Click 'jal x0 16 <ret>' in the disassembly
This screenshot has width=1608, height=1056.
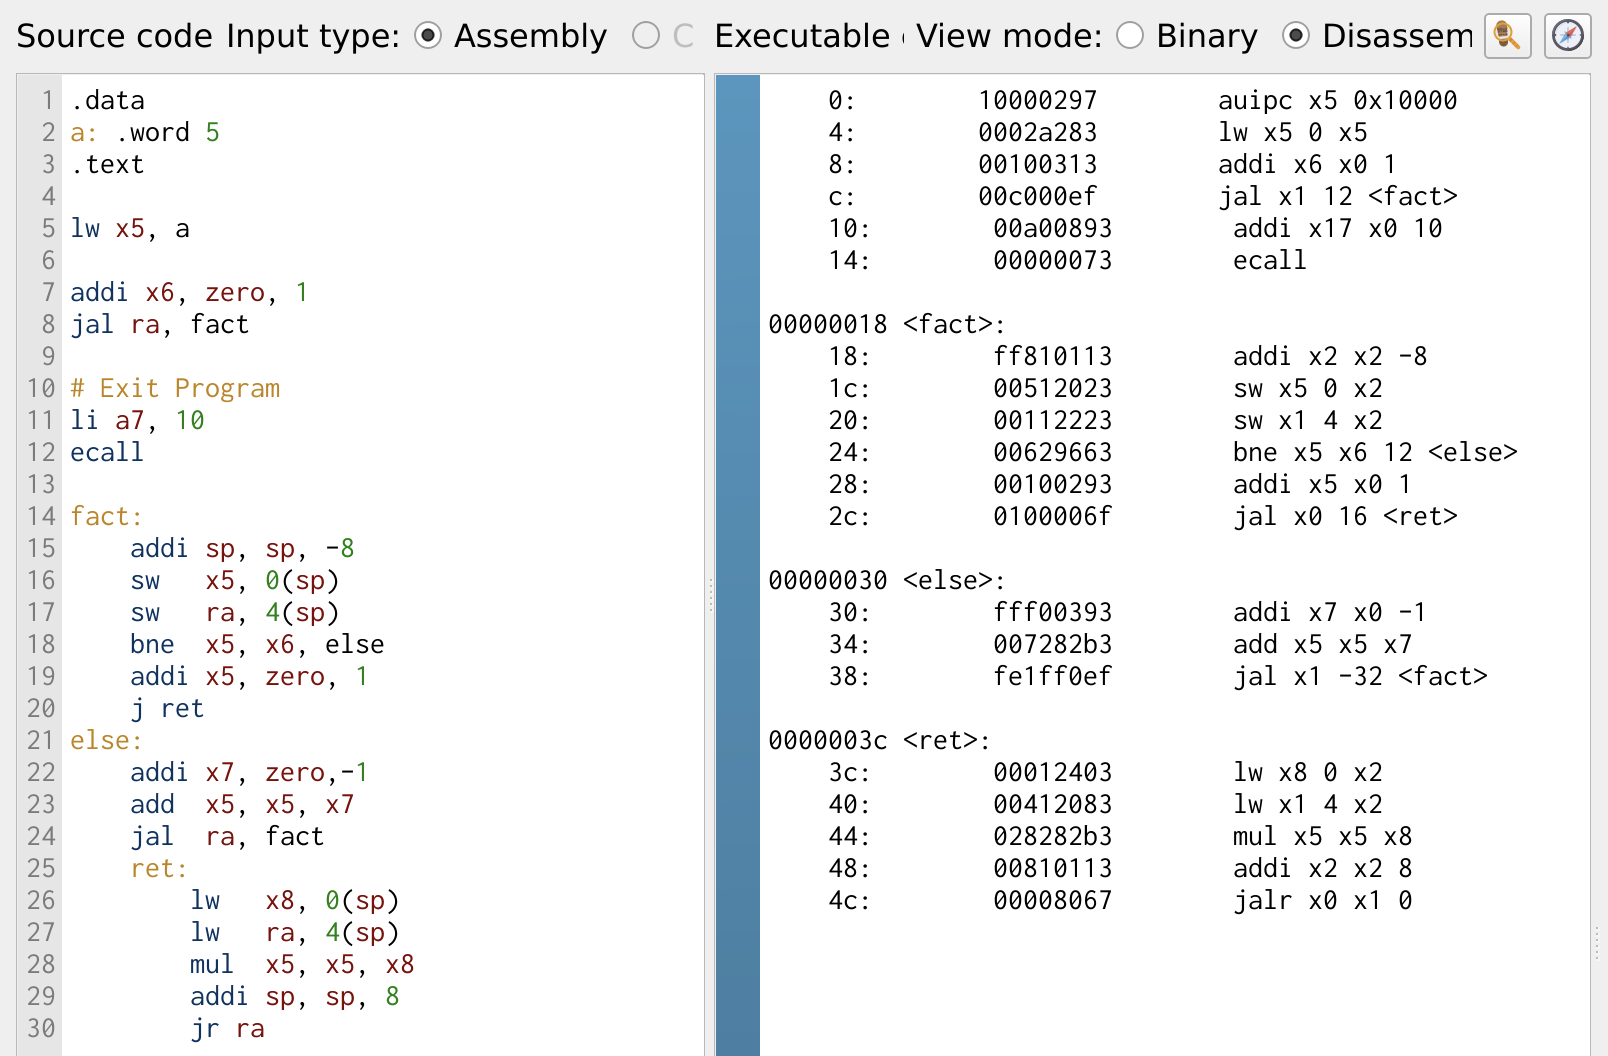click(1346, 516)
